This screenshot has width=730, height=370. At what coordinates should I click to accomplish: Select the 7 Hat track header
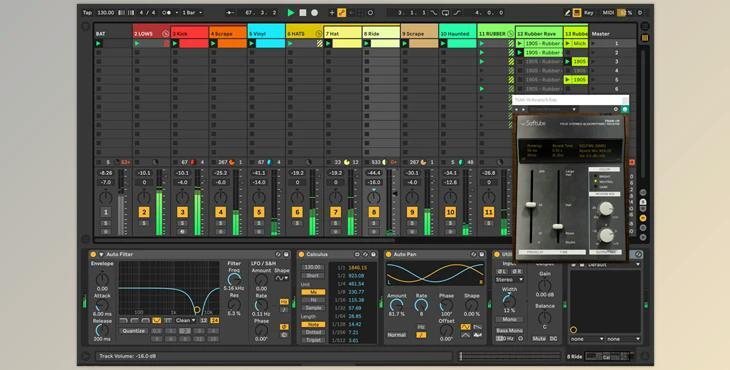343,34
